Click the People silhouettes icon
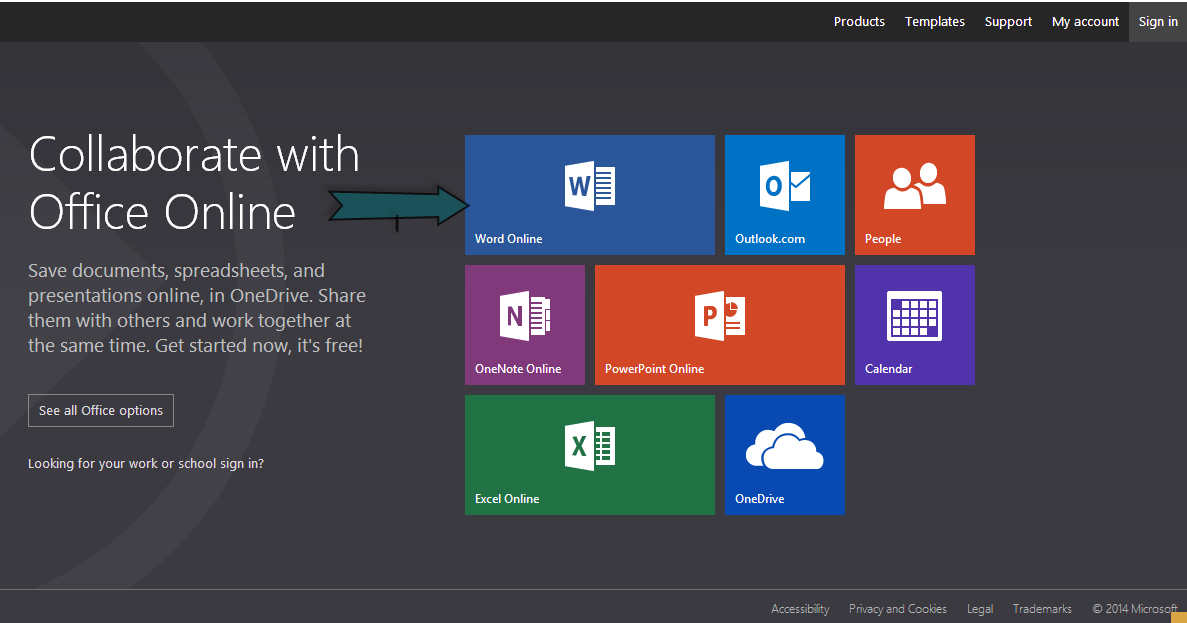 tap(914, 186)
